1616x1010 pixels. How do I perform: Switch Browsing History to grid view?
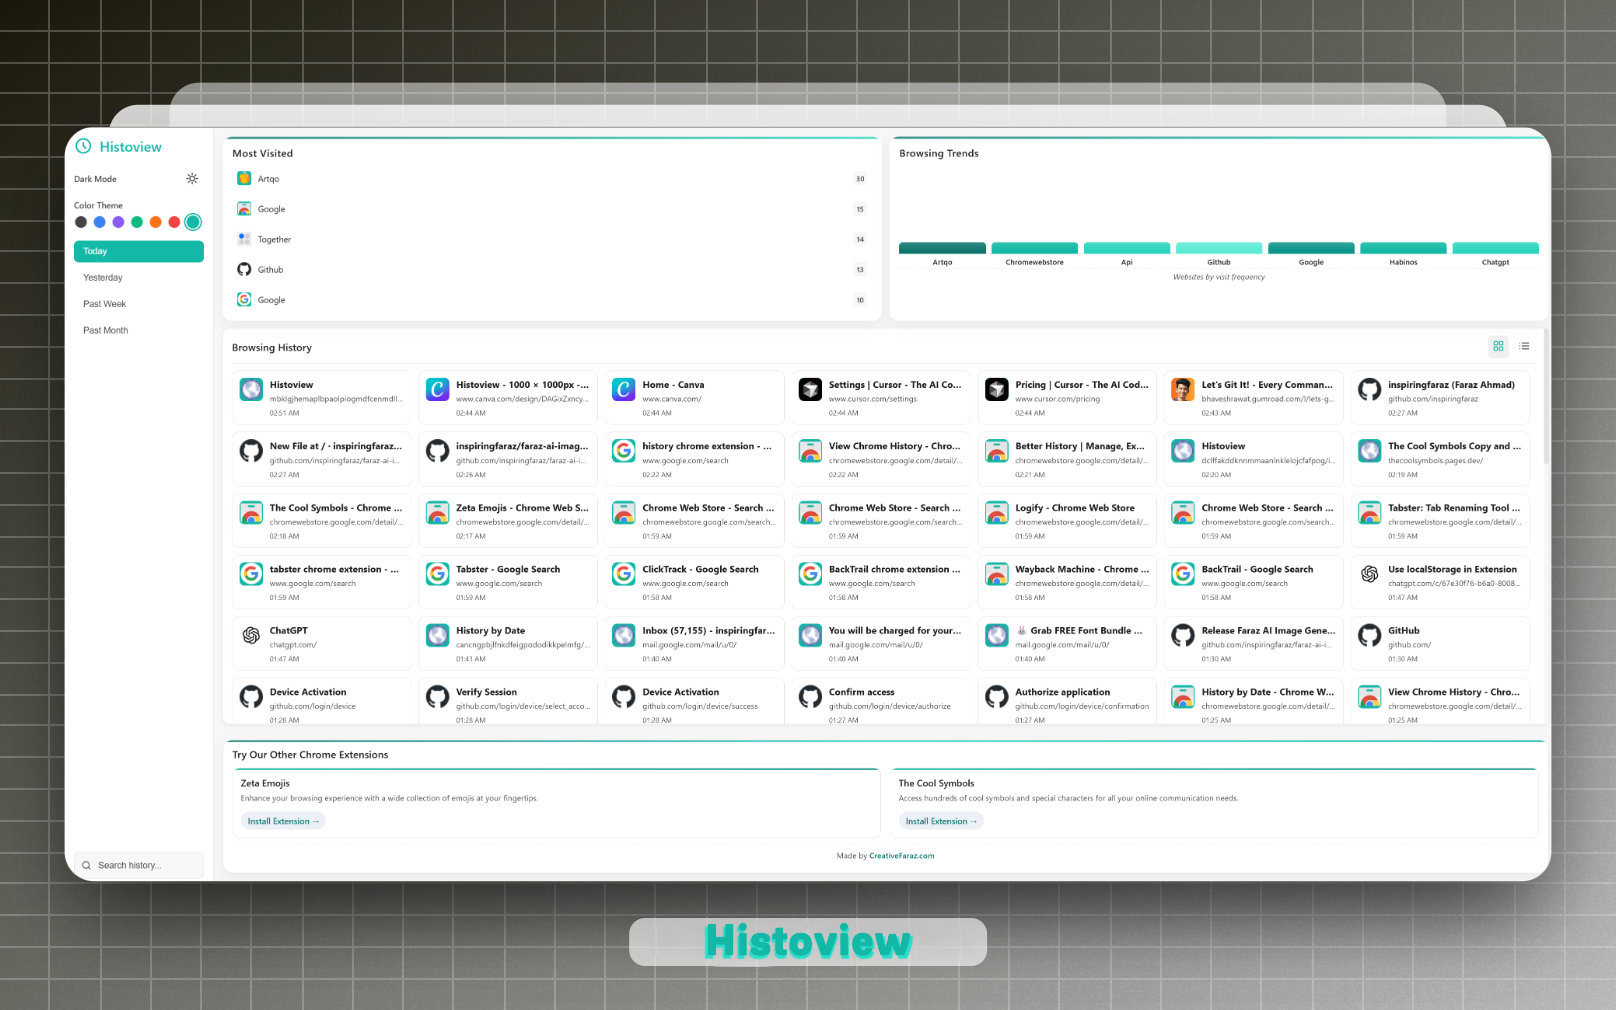click(1498, 346)
